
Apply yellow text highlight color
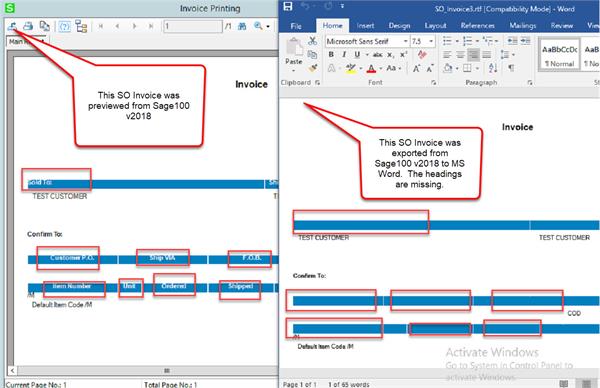tap(351, 68)
